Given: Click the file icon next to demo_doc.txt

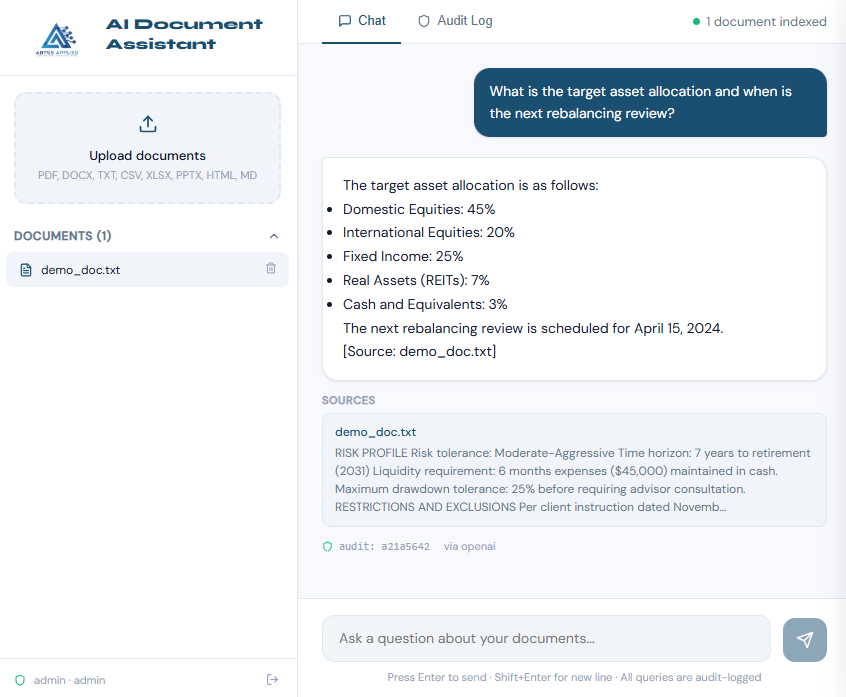Looking at the screenshot, I should pyautogui.click(x=26, y=270).
